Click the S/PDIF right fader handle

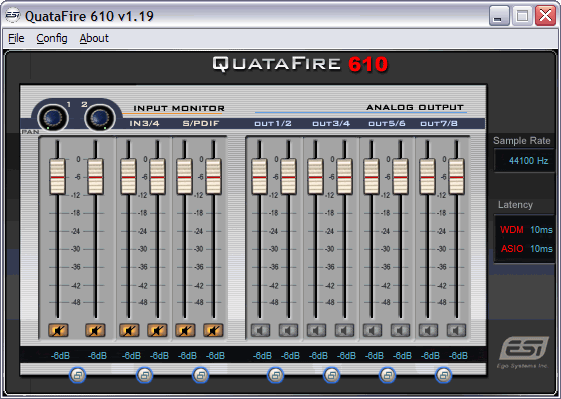click(x=213, y=177)
